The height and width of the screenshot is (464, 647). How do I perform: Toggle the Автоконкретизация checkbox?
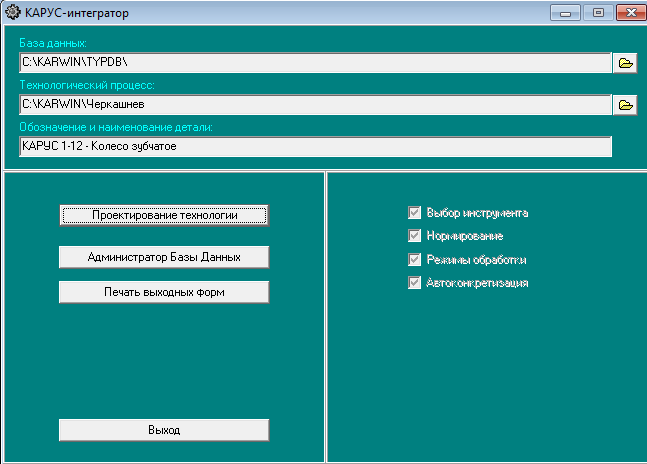coord(414,283)
